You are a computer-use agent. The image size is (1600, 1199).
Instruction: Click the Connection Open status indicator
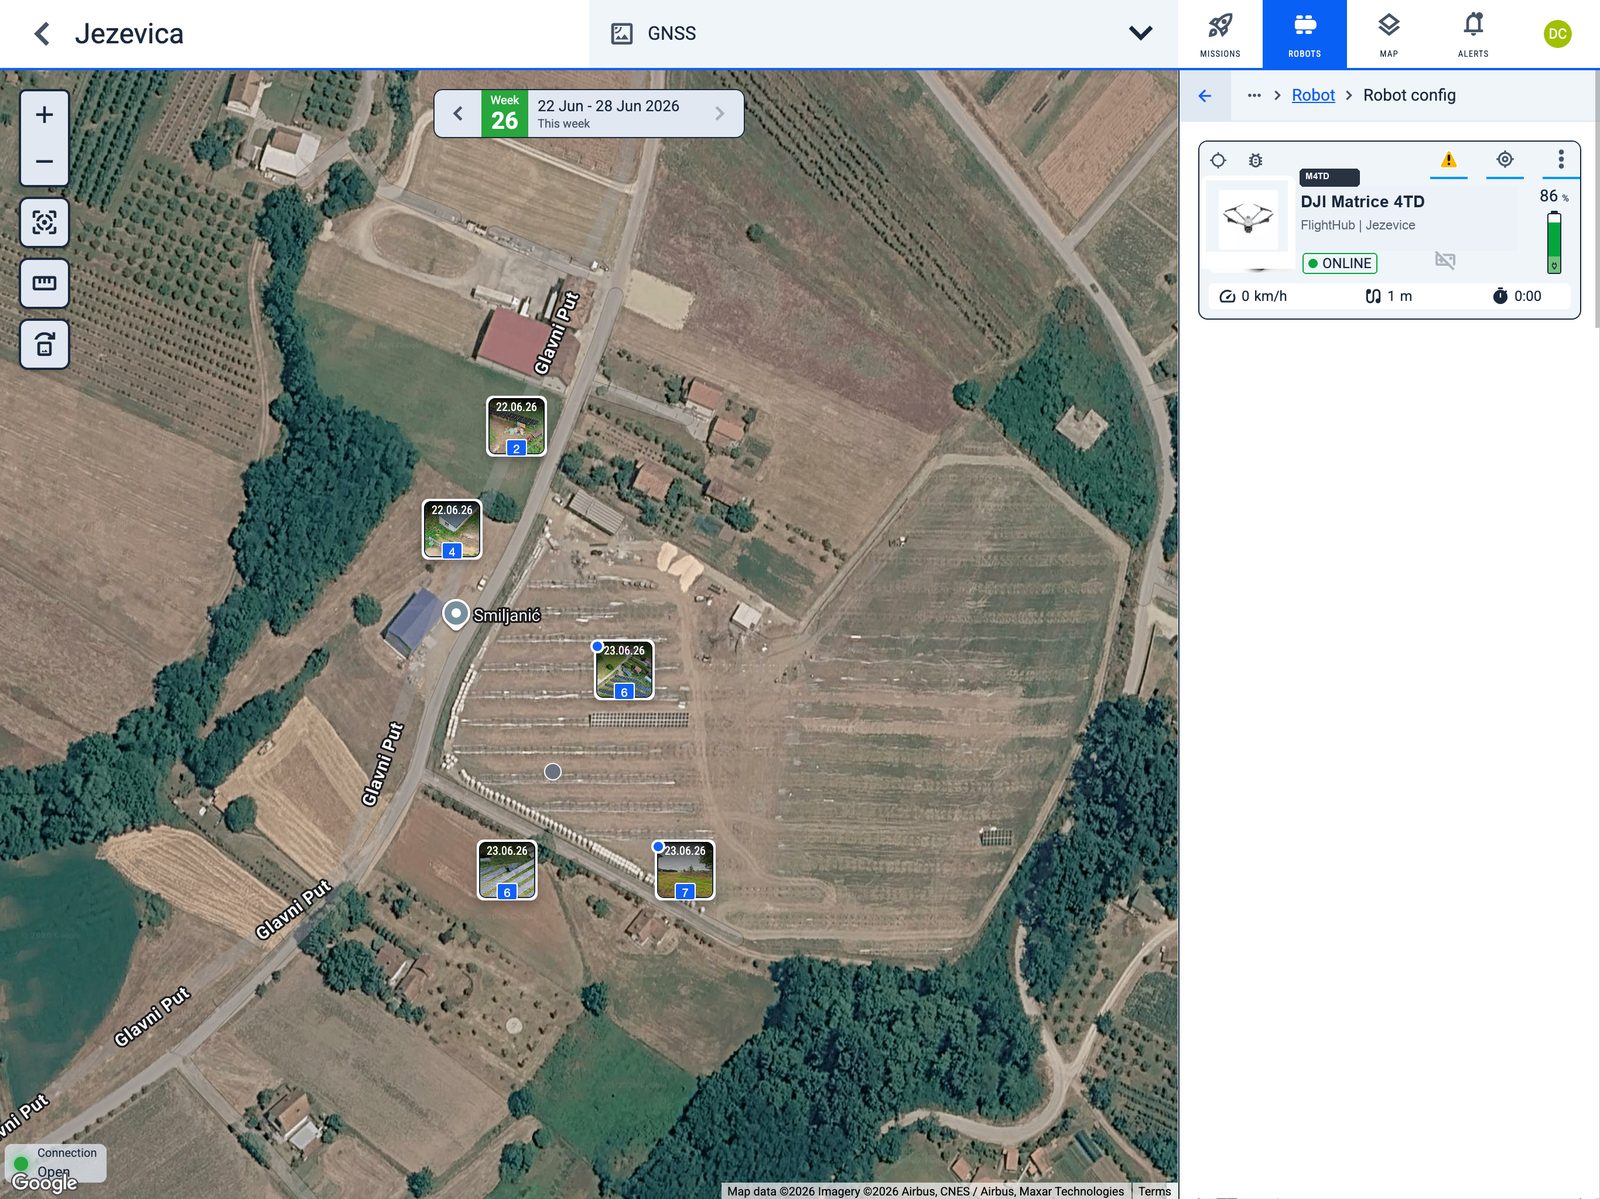(x=56, y=1162)
